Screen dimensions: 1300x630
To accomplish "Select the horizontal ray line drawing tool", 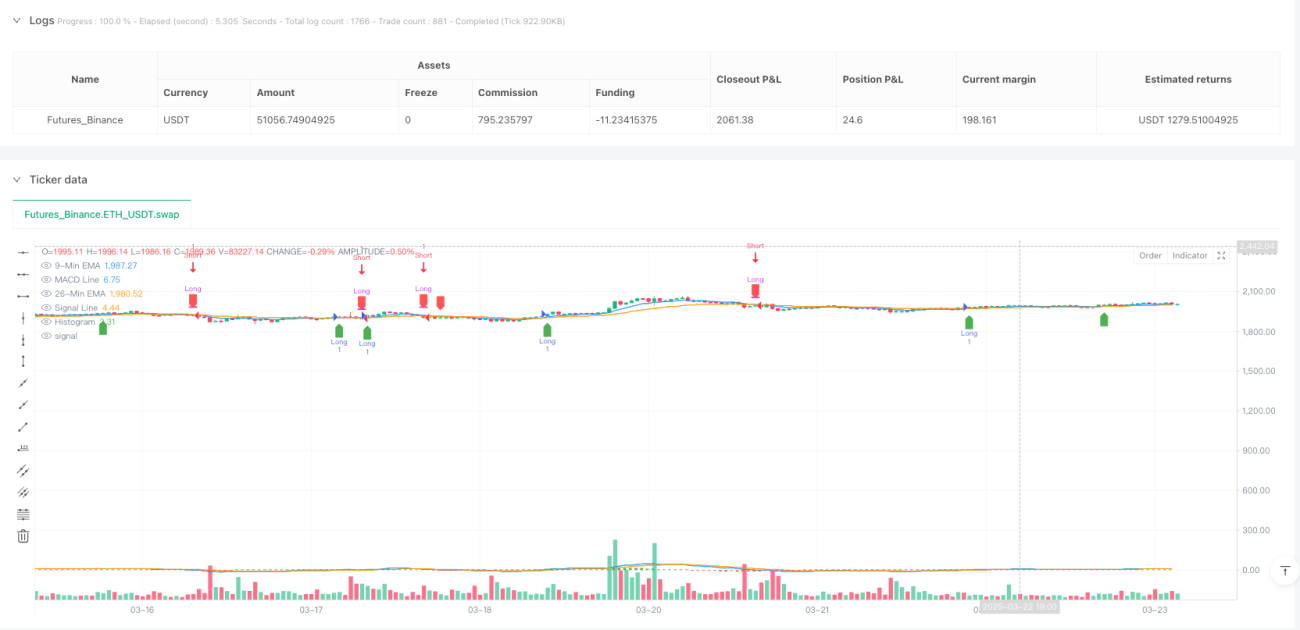I will tap(23, 274).
